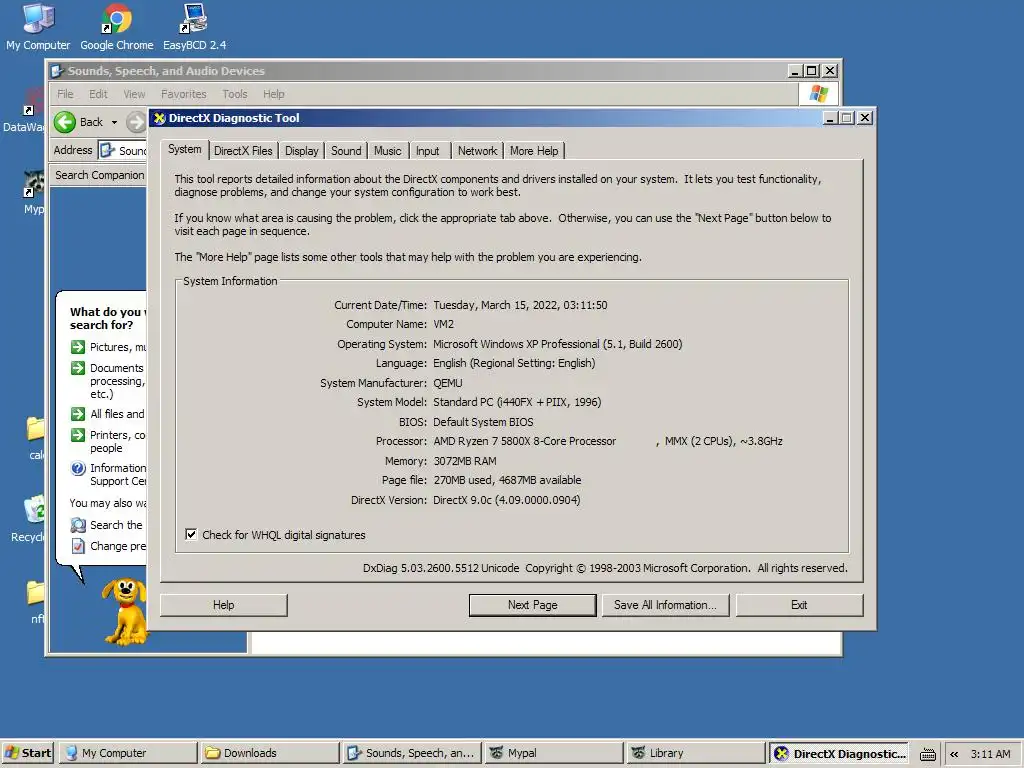The image size is (1024, 768).
Task: Open the More Help tab
Action: 534,151
